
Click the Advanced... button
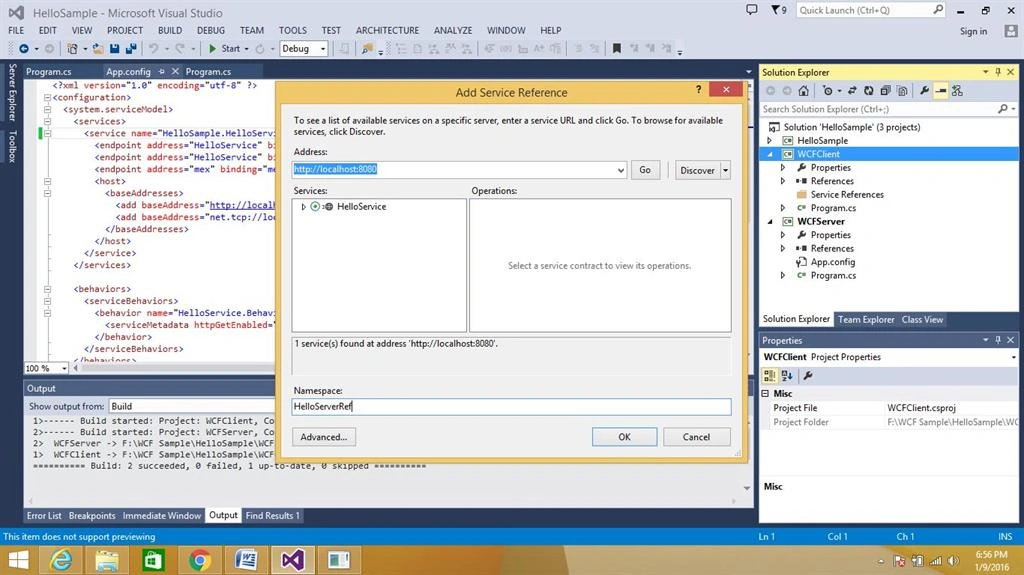pyautogui.click(x=324, y=437)
